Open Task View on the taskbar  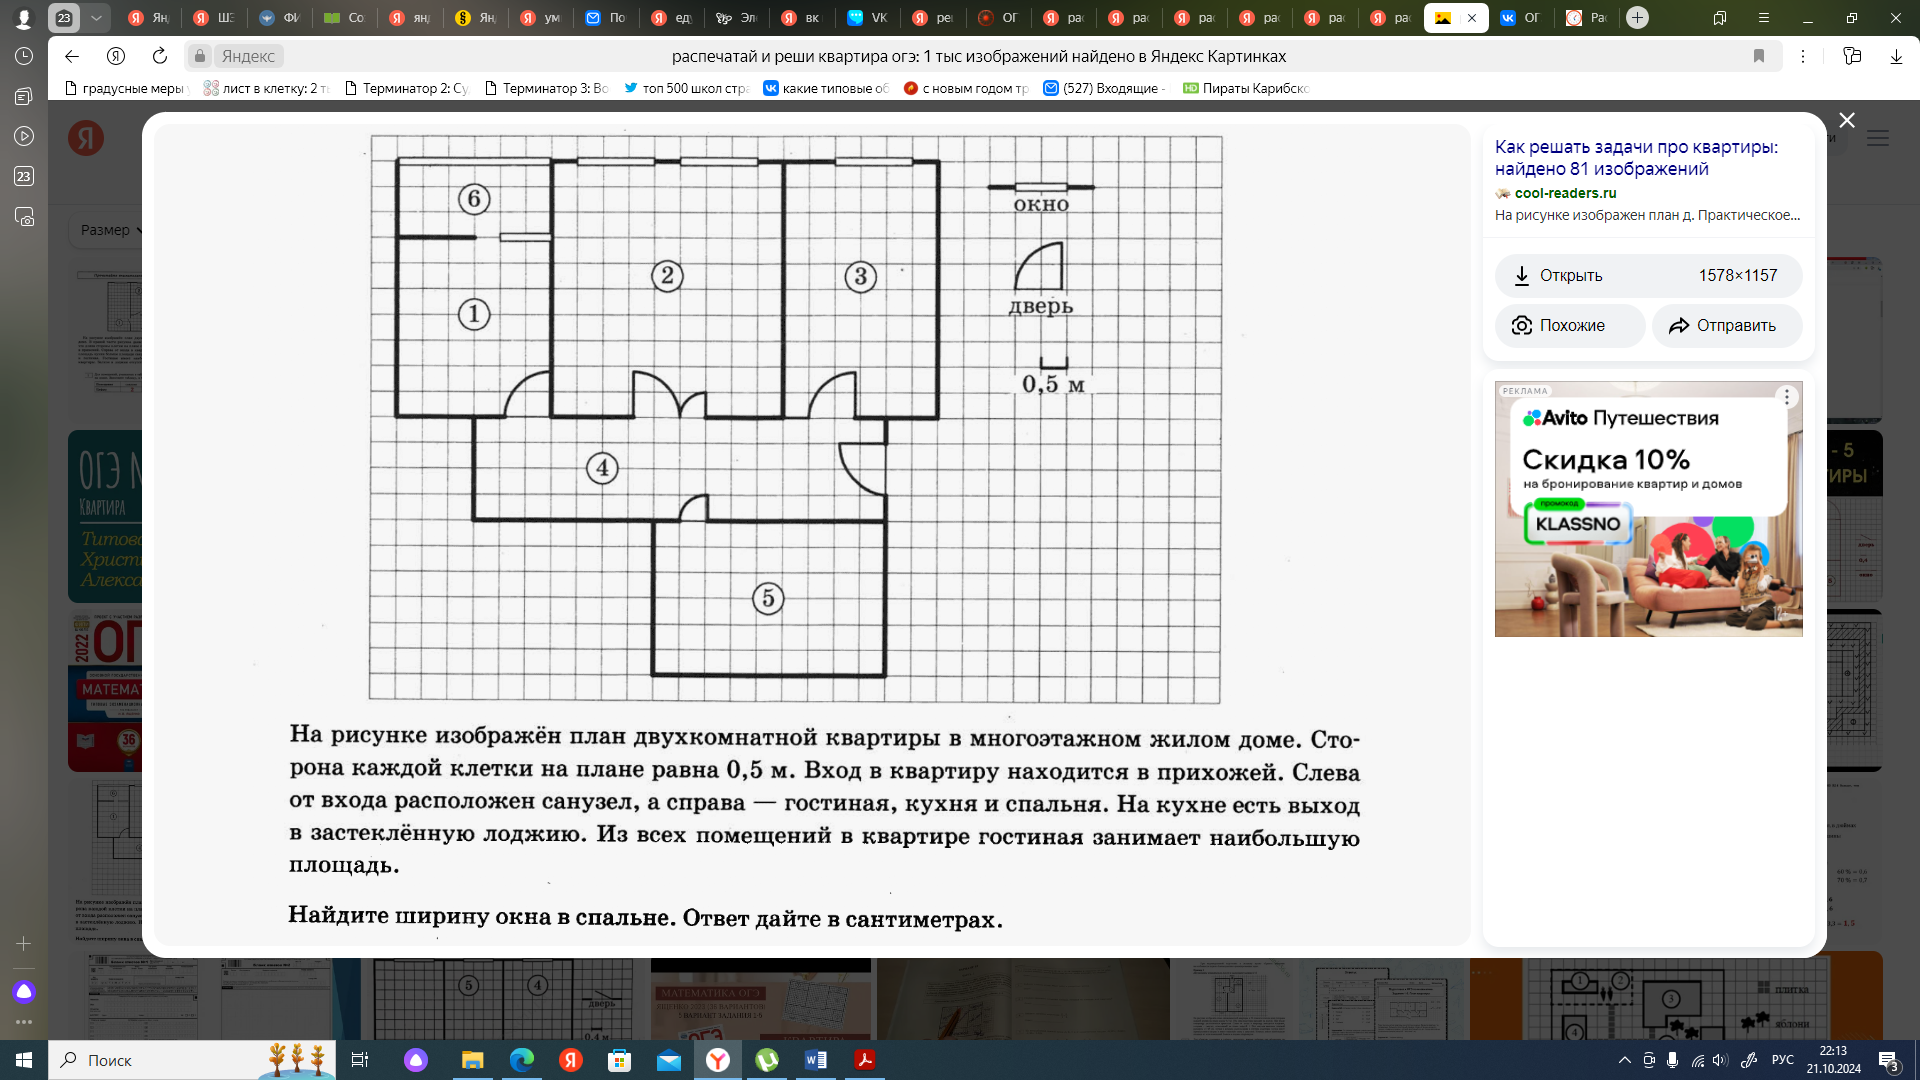point(360,1060)
